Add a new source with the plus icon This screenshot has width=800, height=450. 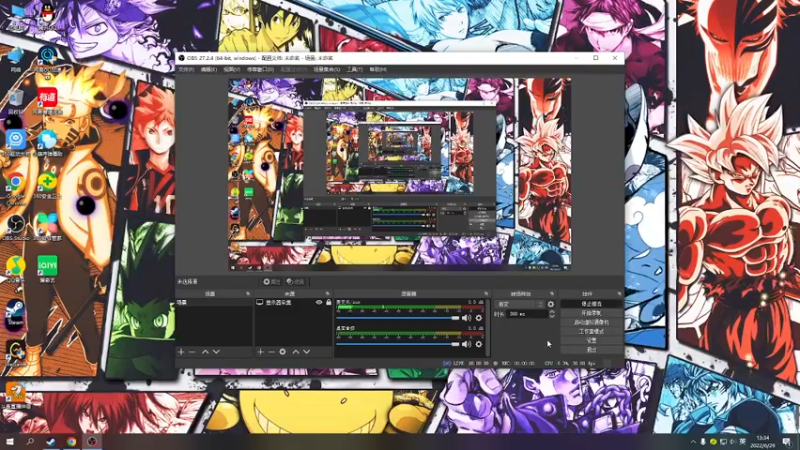pyautogui.click(x=261, y=352)
